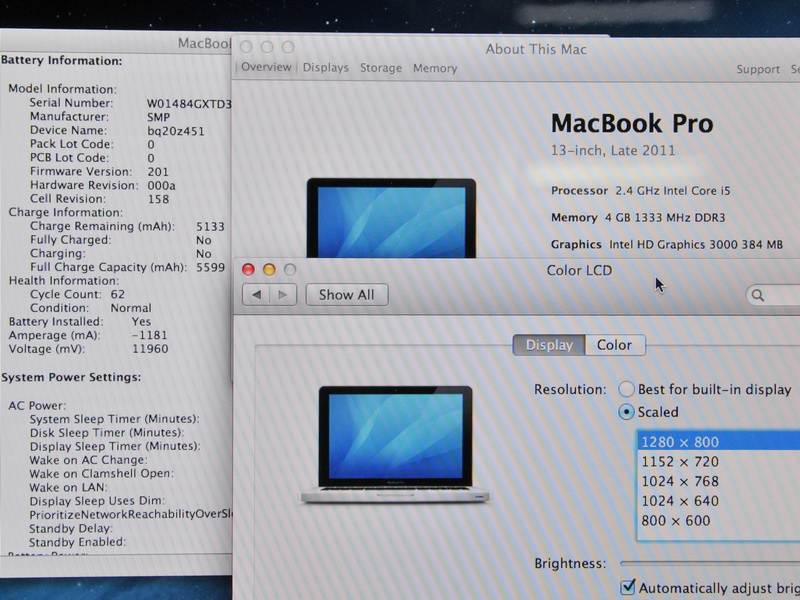Click the Brightness slider track
The width and height of the screenshot is (800, 600).
tap(710, 563)
